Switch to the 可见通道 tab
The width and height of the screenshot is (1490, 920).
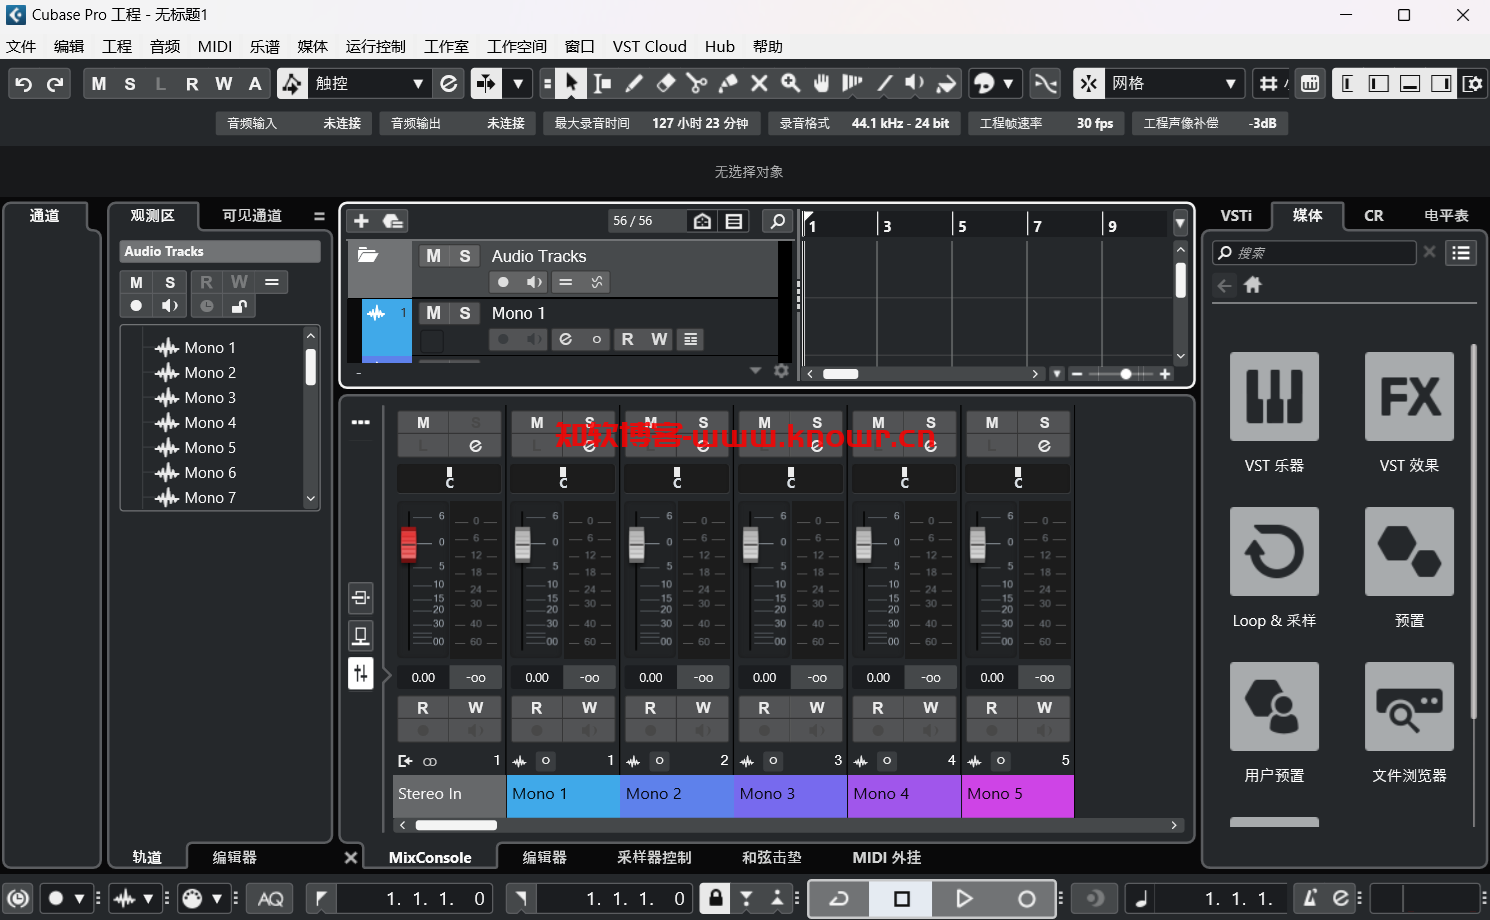click(x=252, y=215)
